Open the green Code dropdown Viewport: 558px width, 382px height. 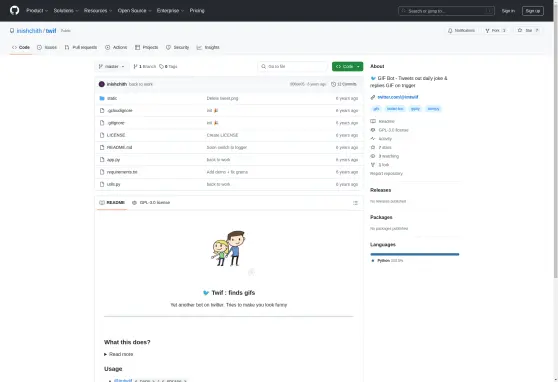pyautogui.click(x=347, y=67)
